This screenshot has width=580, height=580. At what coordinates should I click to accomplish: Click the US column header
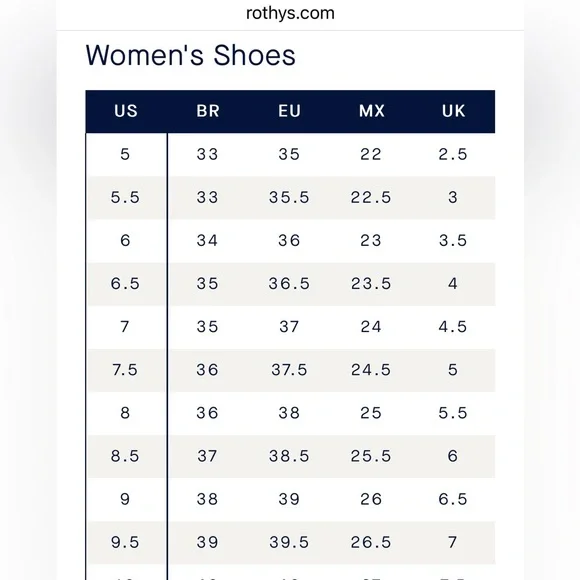click(x=126, y=111)
